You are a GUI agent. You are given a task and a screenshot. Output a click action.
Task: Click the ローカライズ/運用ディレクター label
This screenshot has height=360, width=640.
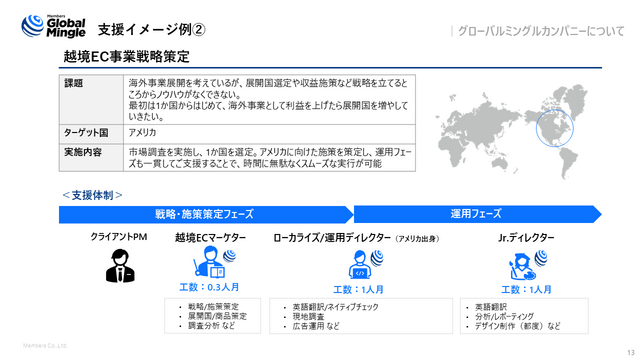point(332,238)
